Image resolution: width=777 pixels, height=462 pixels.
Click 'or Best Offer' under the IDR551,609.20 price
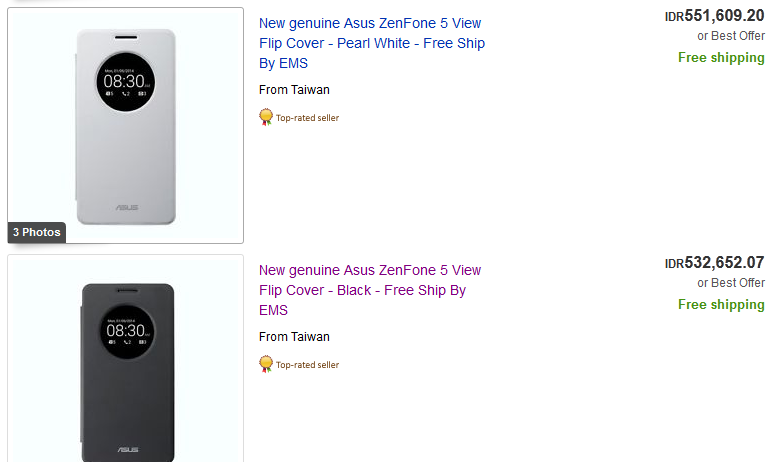coord(731,36)
